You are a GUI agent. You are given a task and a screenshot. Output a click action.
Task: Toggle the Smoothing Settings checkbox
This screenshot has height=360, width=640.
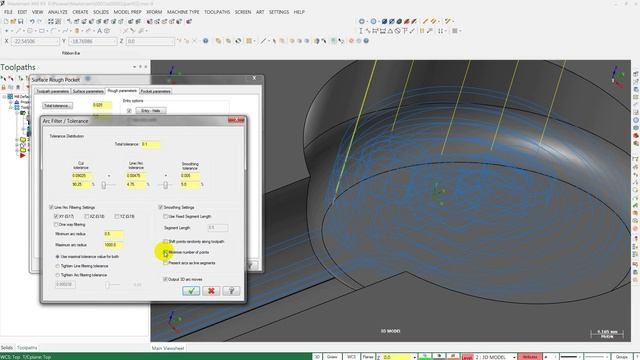pos(160,207)
